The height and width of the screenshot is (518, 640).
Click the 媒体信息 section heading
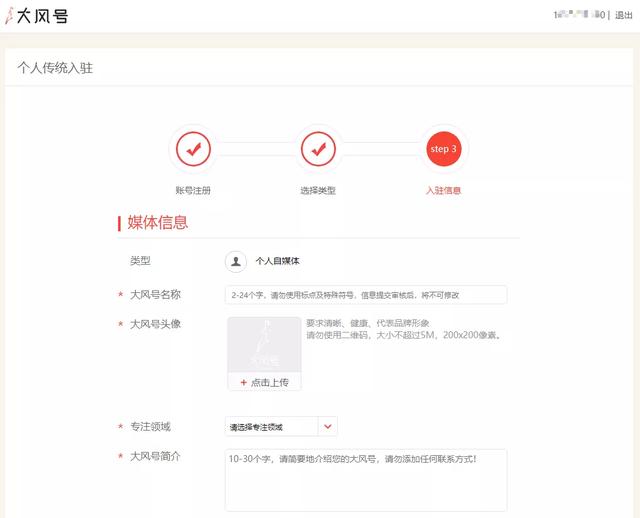tap(158, 222)
